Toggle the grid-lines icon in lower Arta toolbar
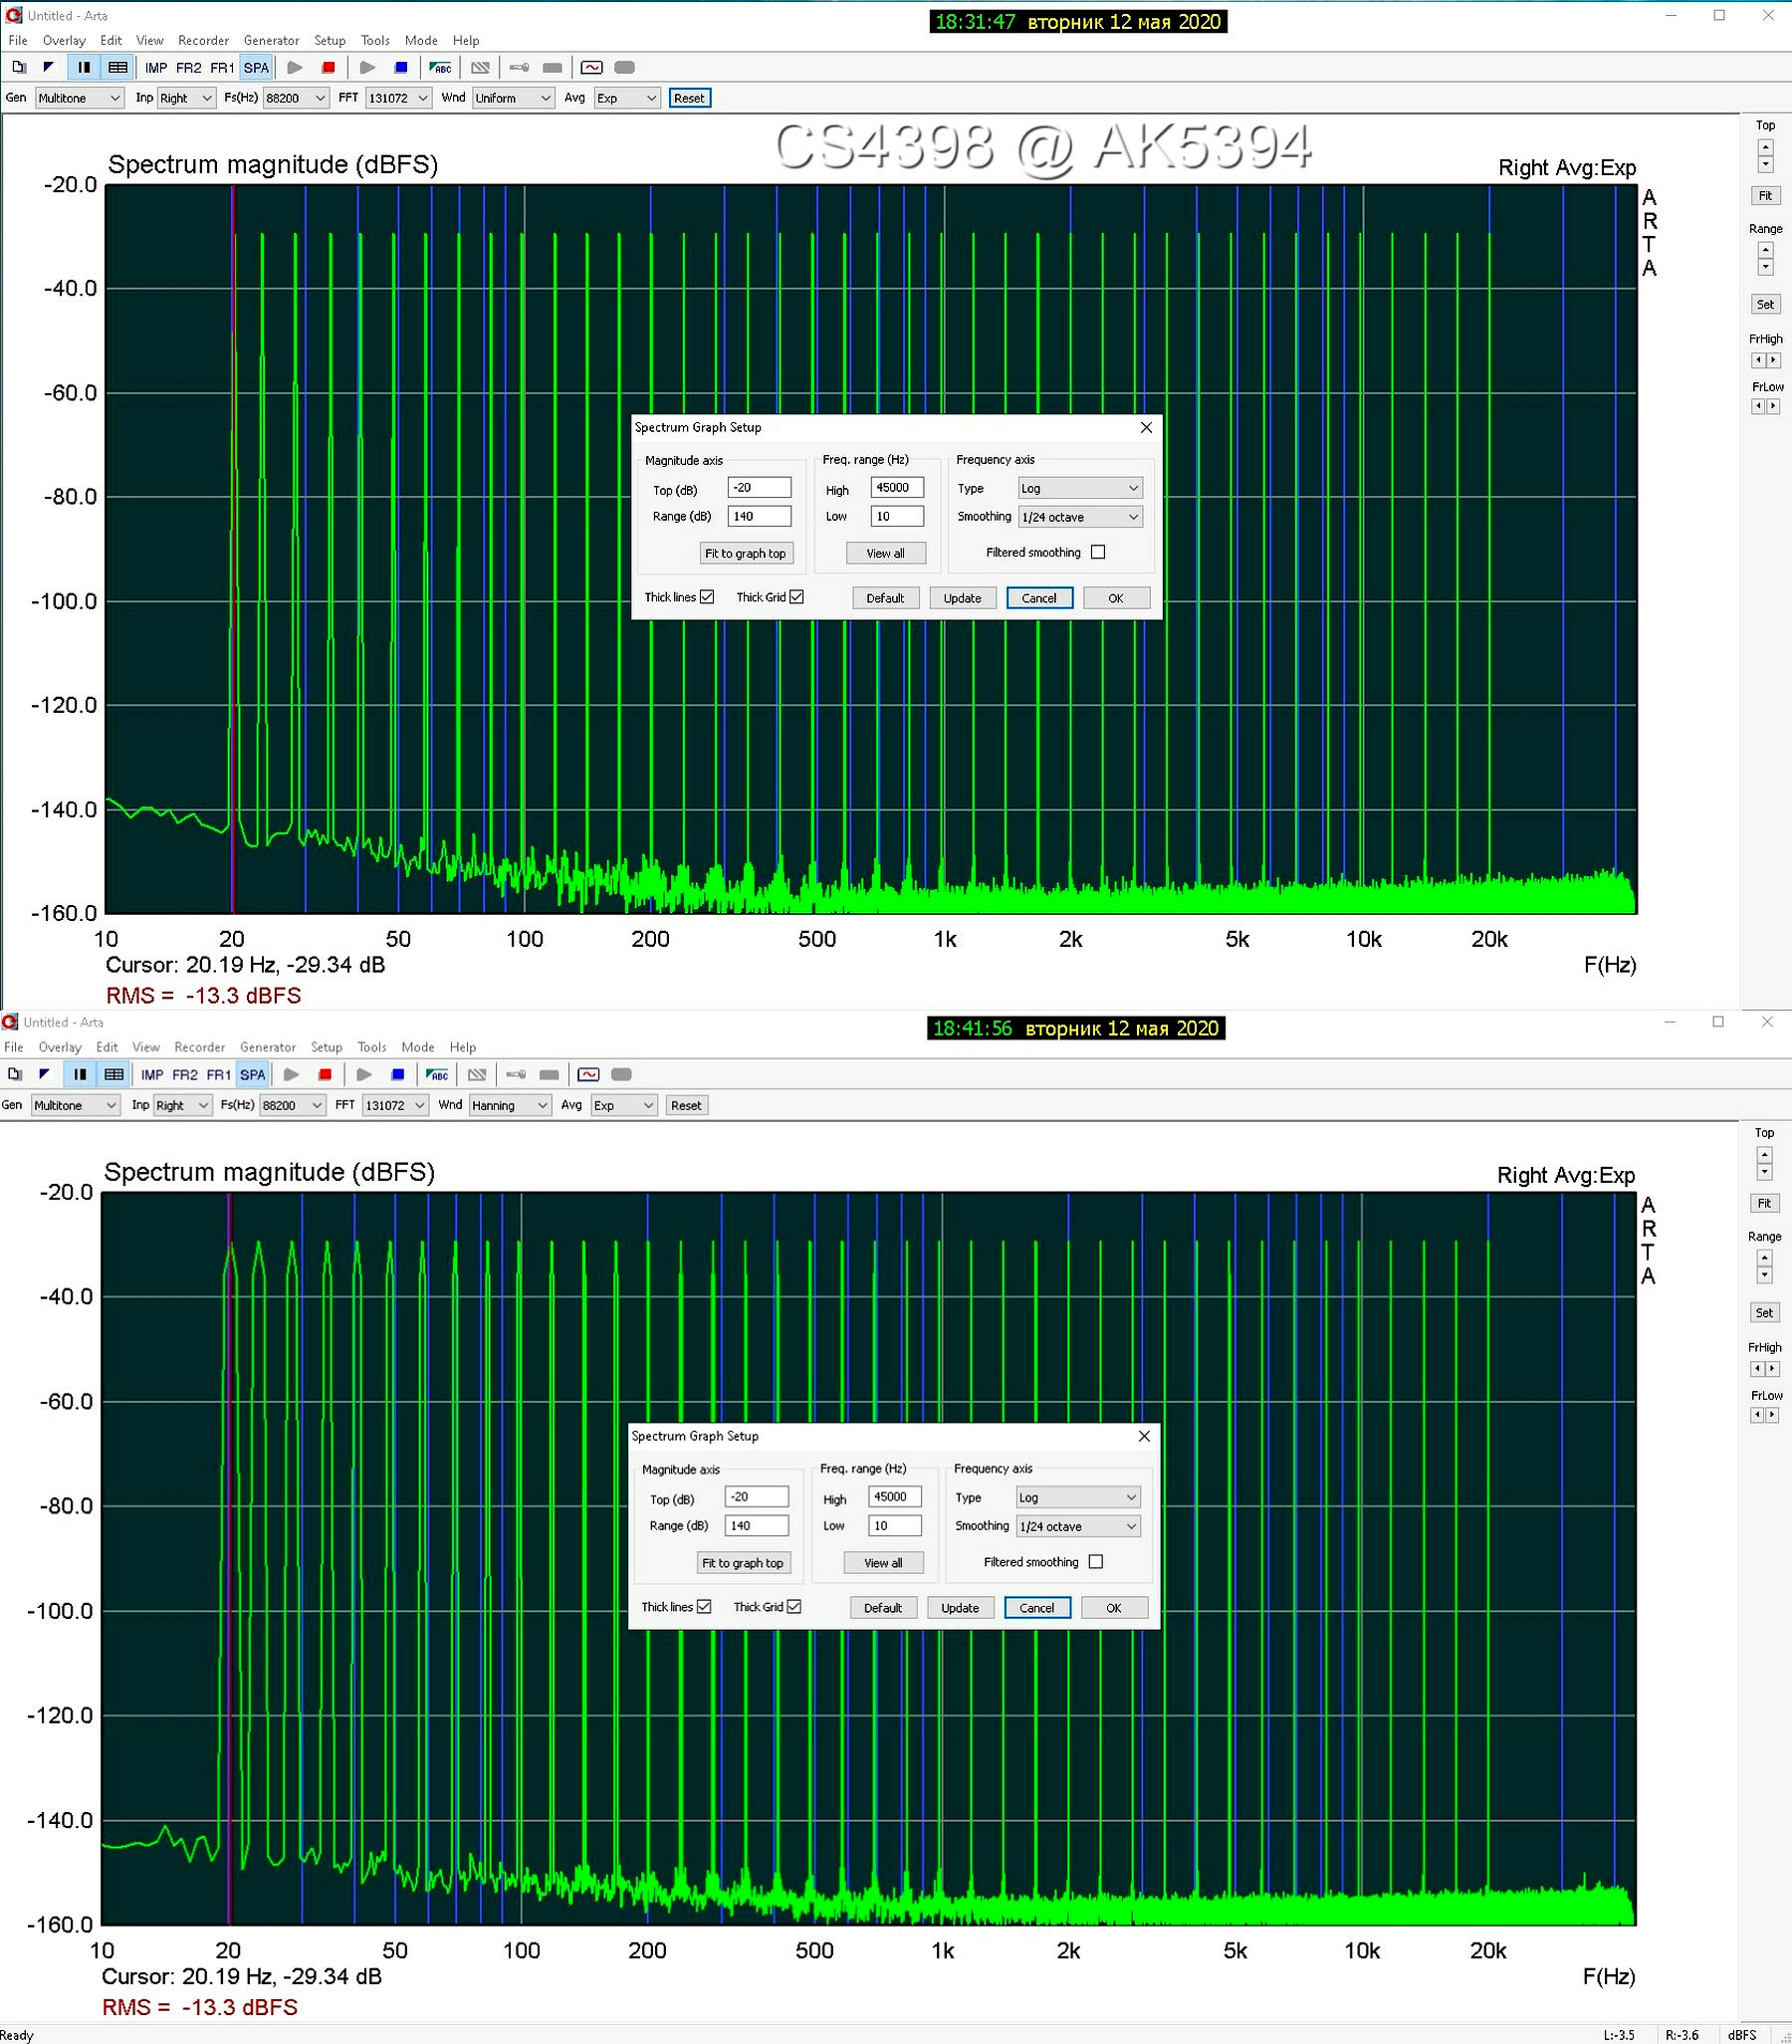1792x2044 pixels. click(114, 1074)
